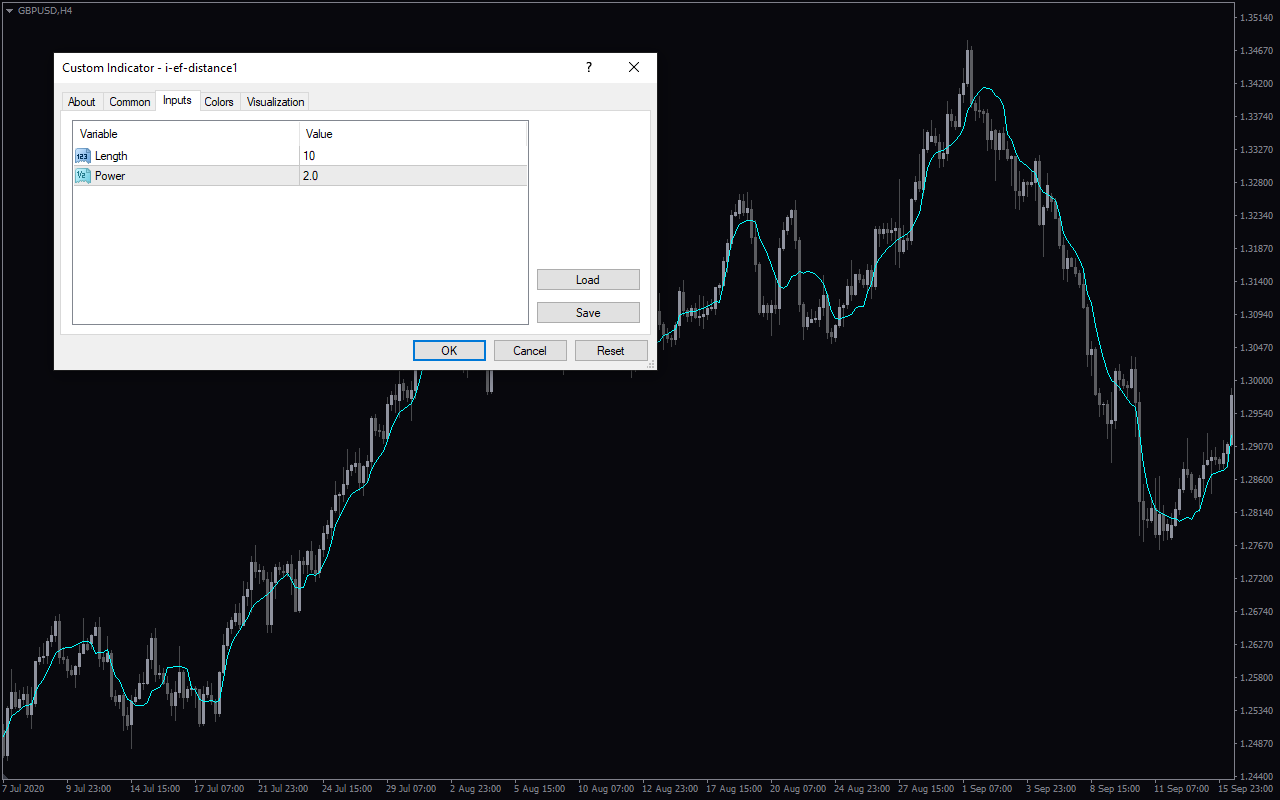The image size is (1280, 800).
Task: Click the GBPUSD,H4 chart title
Action: [45, 9]
